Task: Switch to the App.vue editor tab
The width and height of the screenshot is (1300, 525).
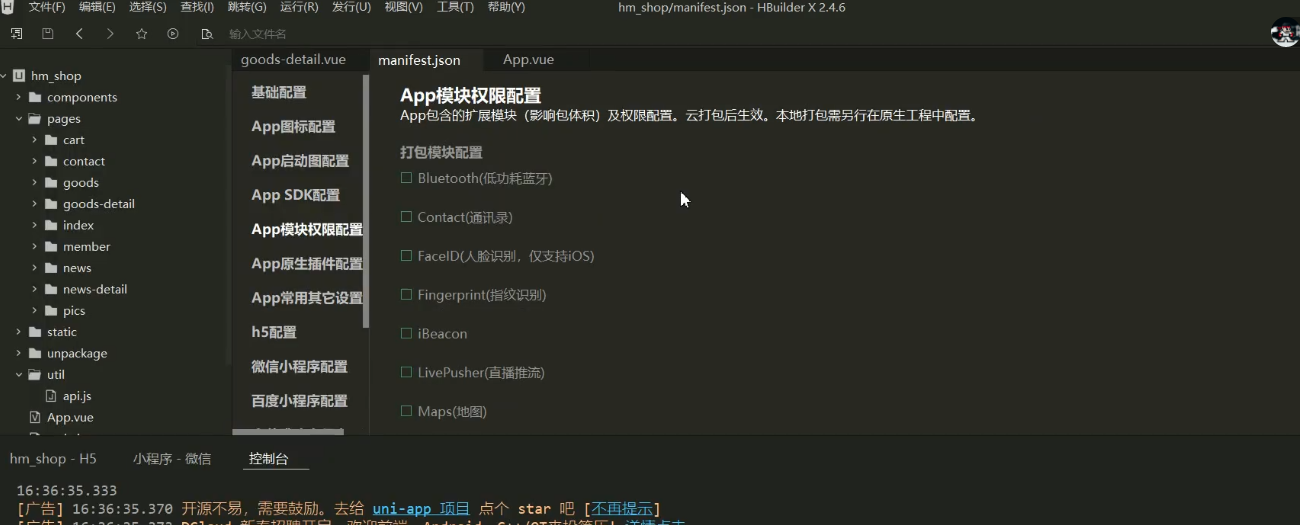Action: pyautogui.click(x=528, y=60)
